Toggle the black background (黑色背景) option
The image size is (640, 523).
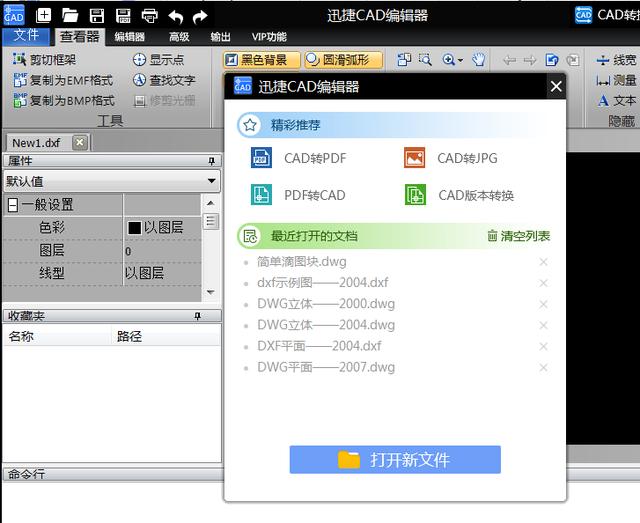[261, 60]
